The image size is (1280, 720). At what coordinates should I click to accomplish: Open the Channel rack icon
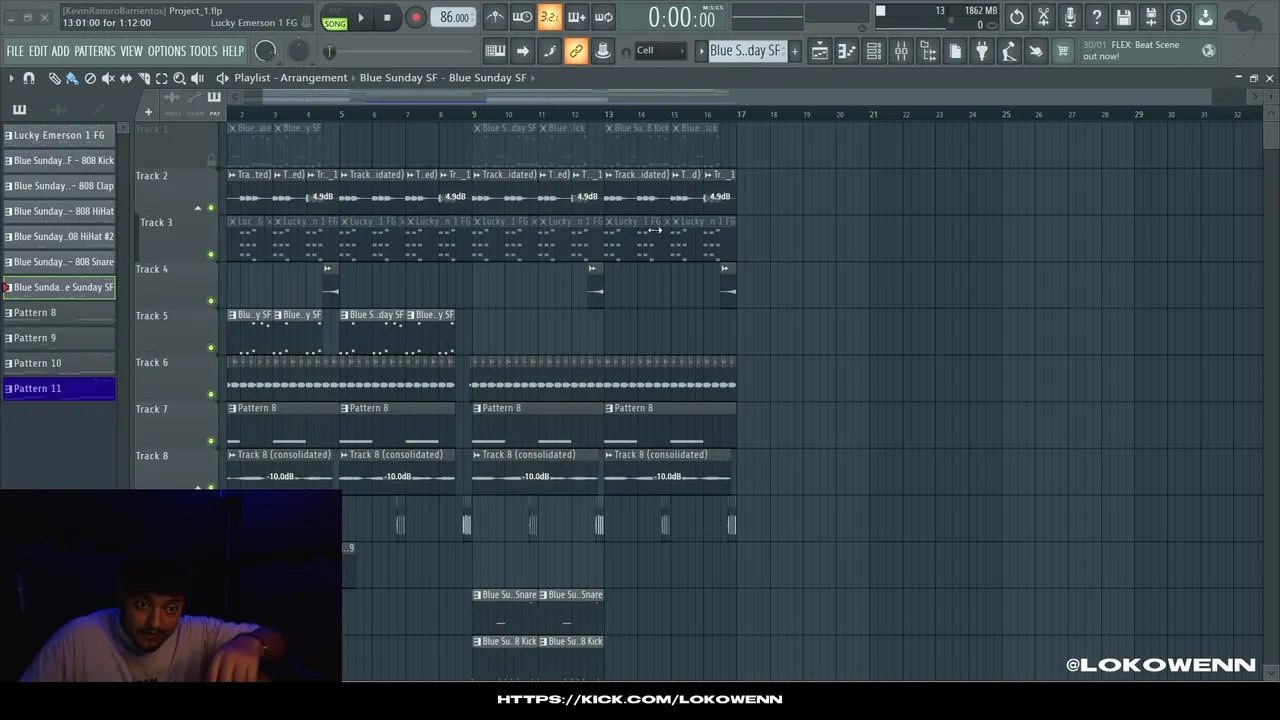point(873,51)
